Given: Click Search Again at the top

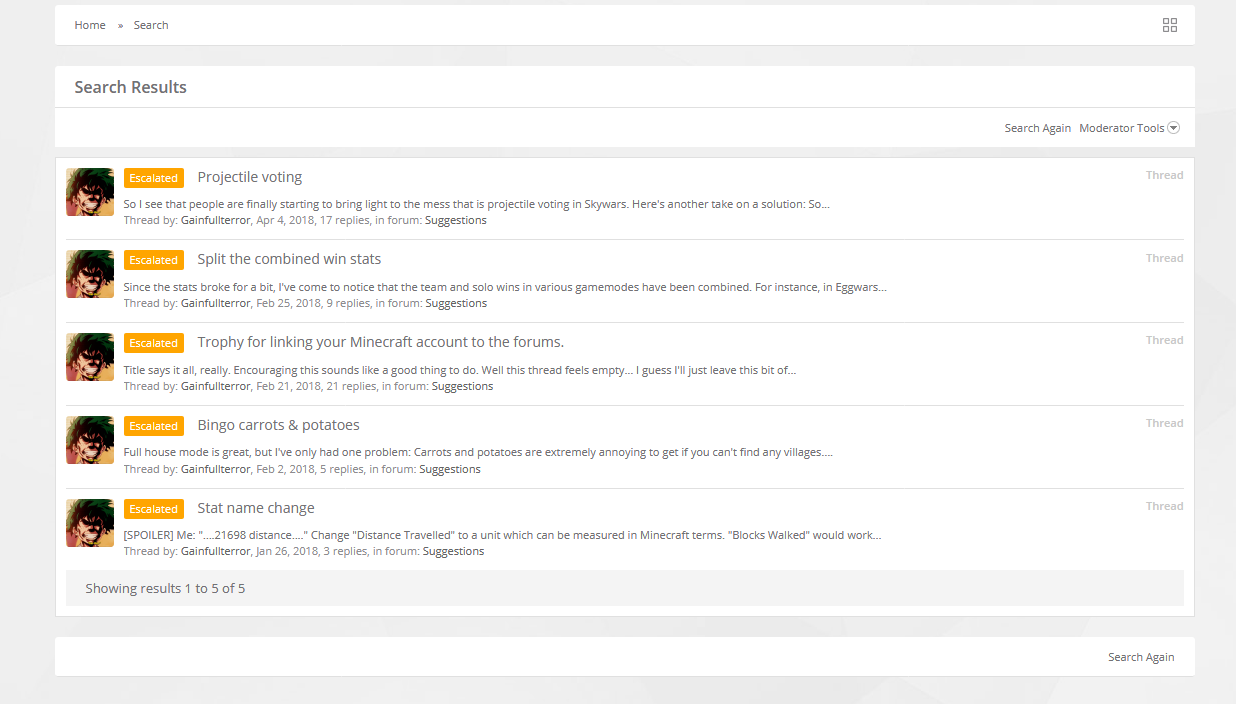Looking at the screenshot, I should [x=1038, y=128].
